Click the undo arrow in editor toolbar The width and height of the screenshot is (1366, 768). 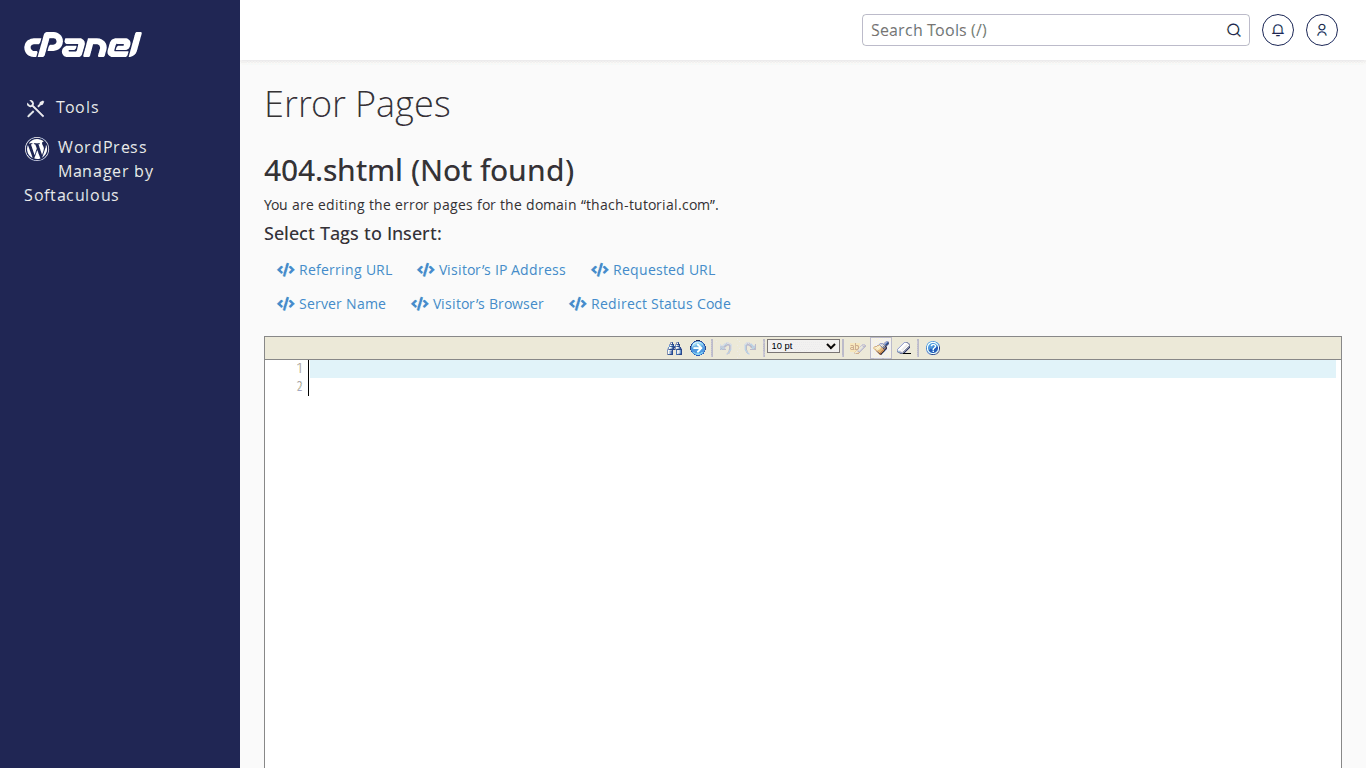point(726,348)
